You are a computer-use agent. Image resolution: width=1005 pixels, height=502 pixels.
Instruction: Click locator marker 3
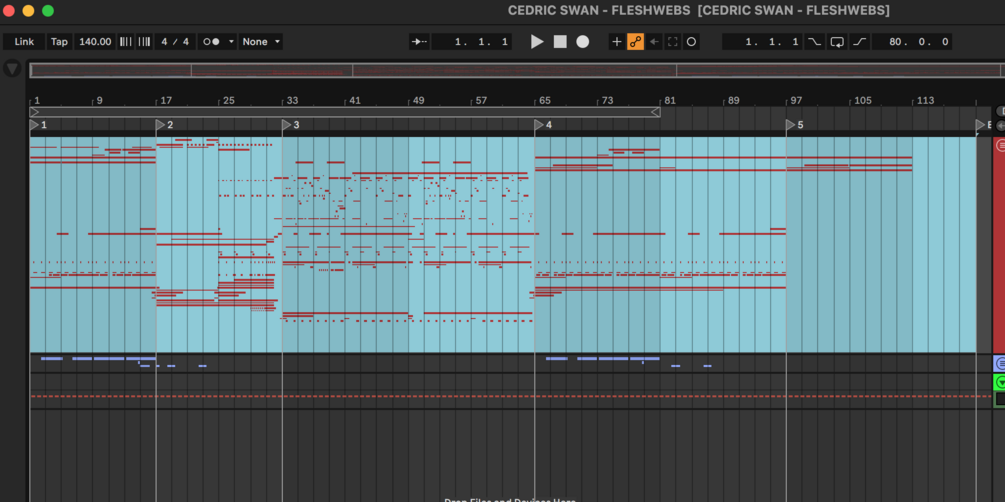tap(288, 124)
